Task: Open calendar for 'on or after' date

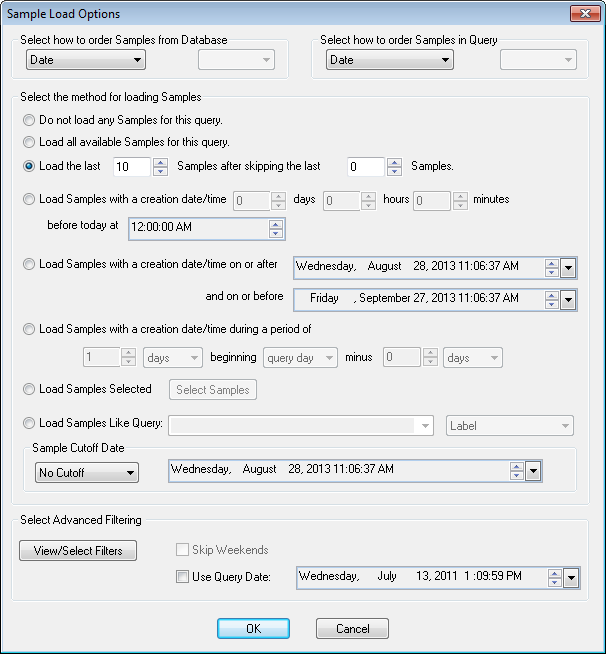Action: (x=569, y=267)
